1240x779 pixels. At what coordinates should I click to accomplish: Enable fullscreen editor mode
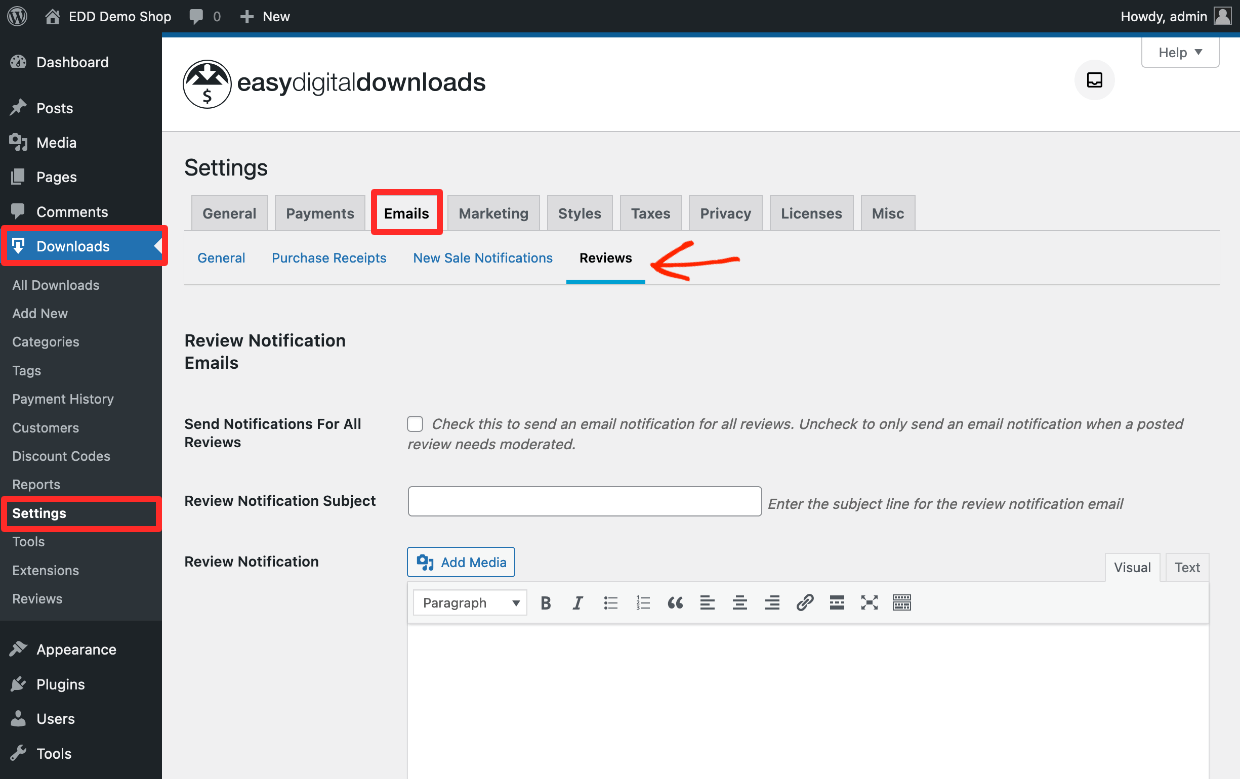869,603
